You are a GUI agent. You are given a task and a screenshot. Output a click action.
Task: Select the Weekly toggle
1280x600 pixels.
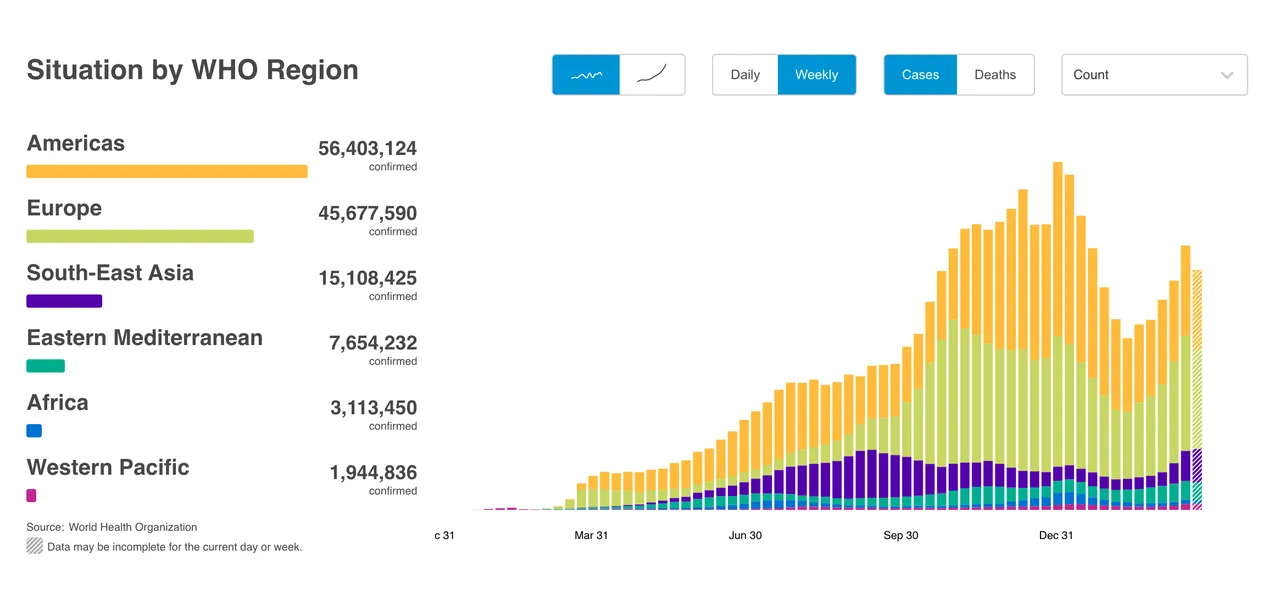(817, 75)
